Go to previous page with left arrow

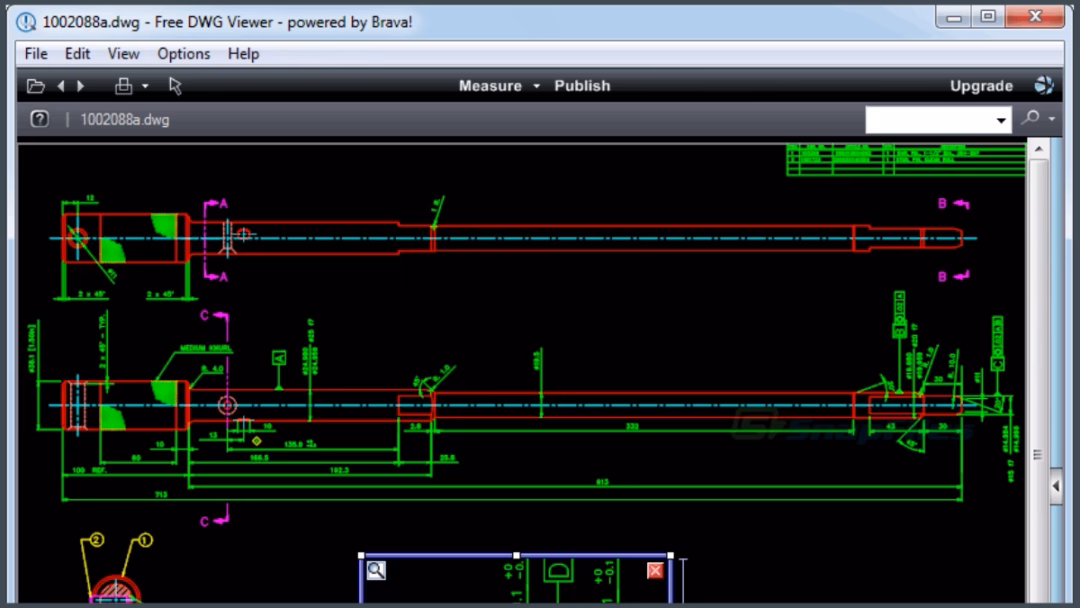point(61,86)
